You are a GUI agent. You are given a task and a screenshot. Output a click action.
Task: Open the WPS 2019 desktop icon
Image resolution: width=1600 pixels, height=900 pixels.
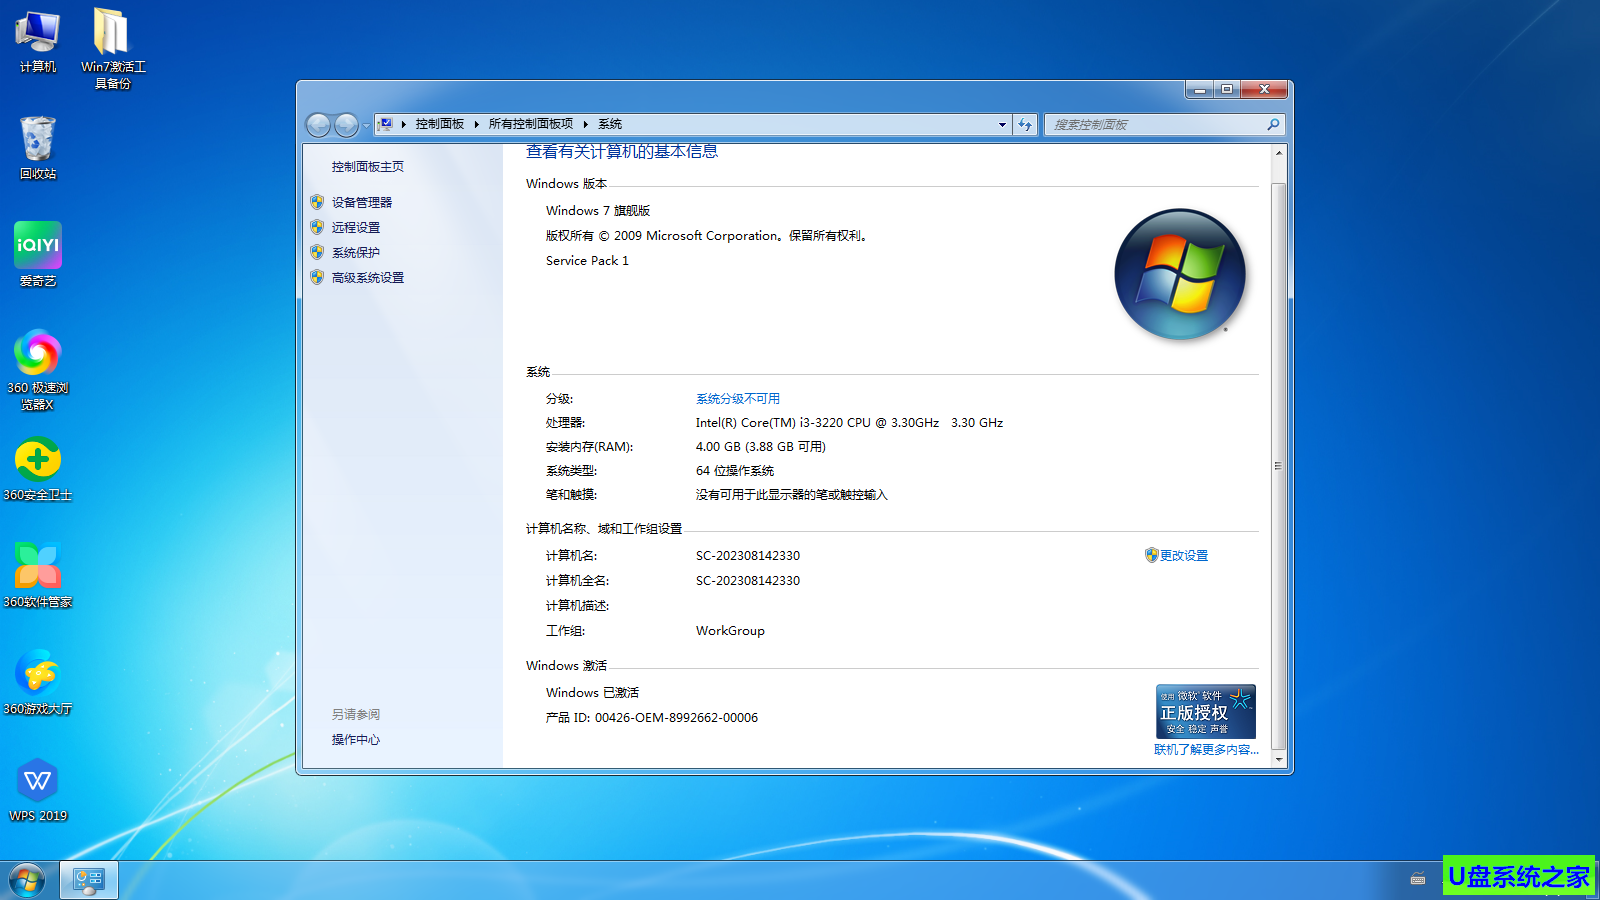click(x=38, y=782)
